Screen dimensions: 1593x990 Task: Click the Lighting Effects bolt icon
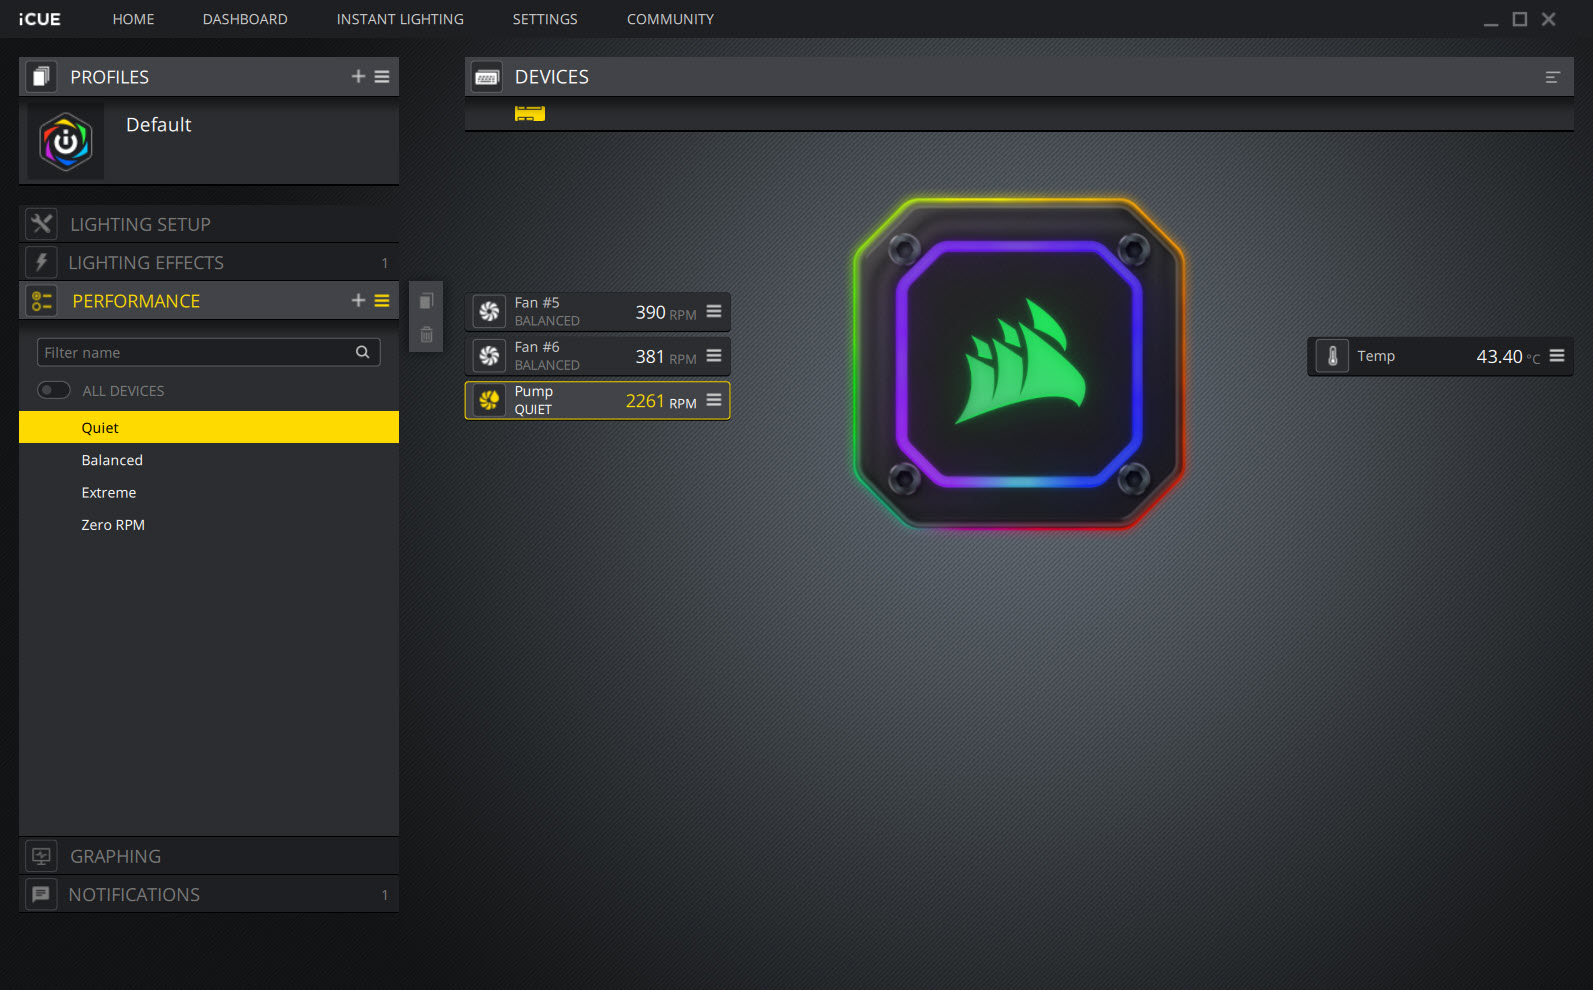[x=41, y=262]
